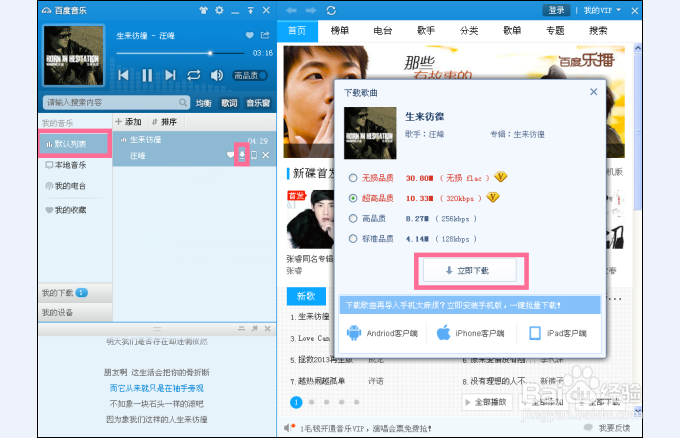Toggle the 音乐窗 music window
The height and width of the screenshot is (438, 680).
coord(258,103)
